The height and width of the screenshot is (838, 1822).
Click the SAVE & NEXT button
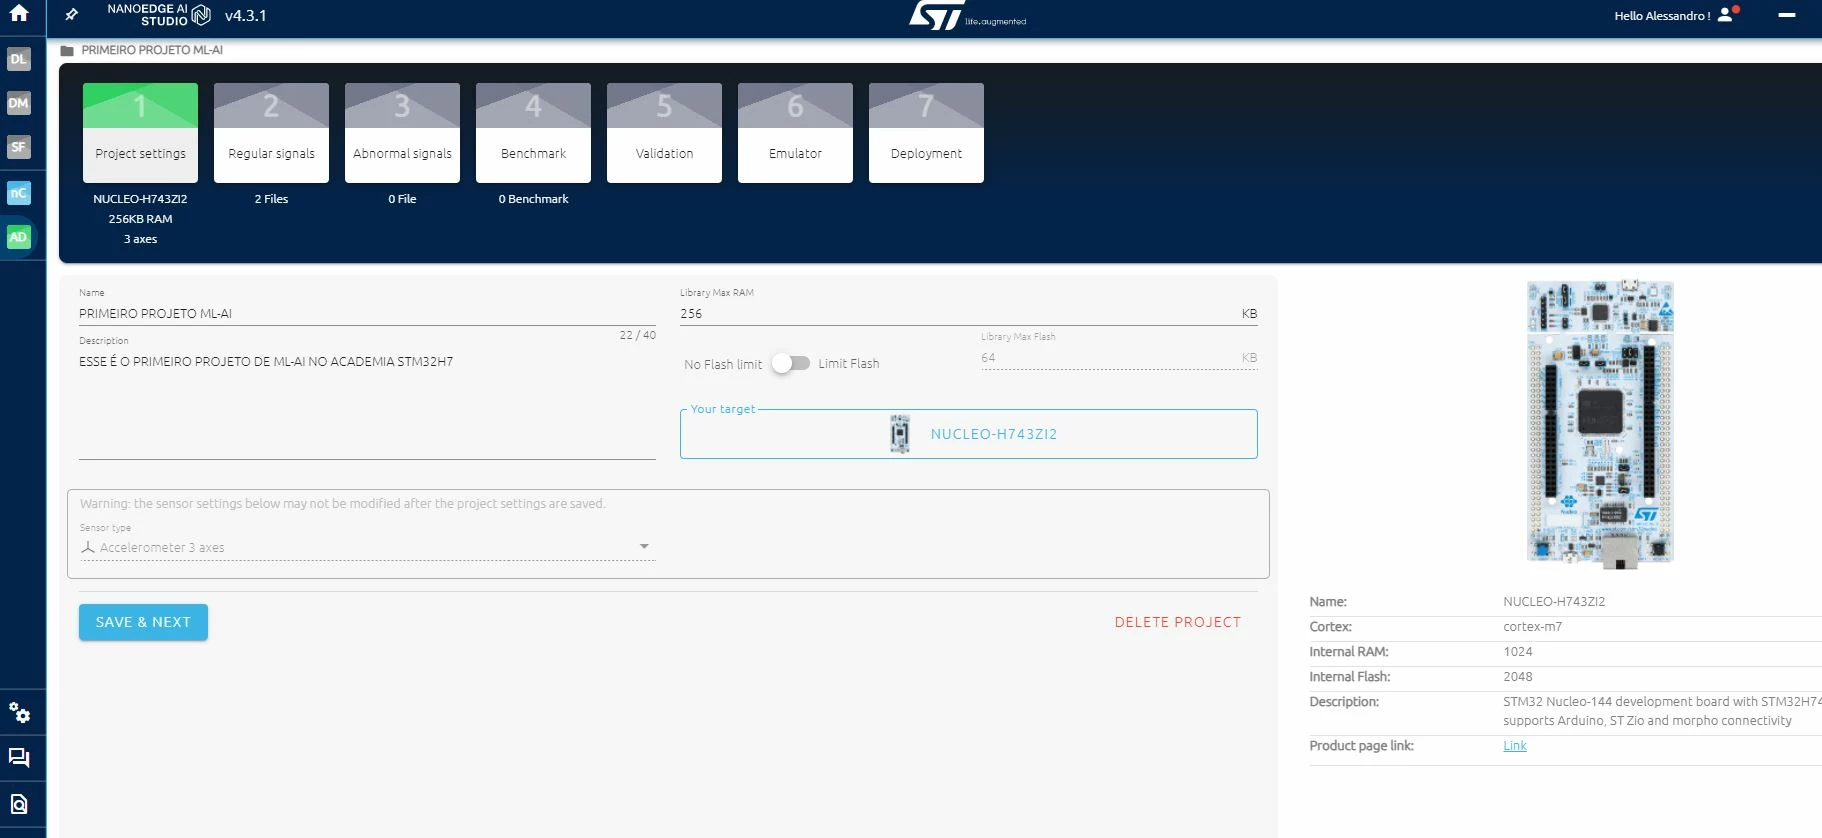click(x=143, y=622)
